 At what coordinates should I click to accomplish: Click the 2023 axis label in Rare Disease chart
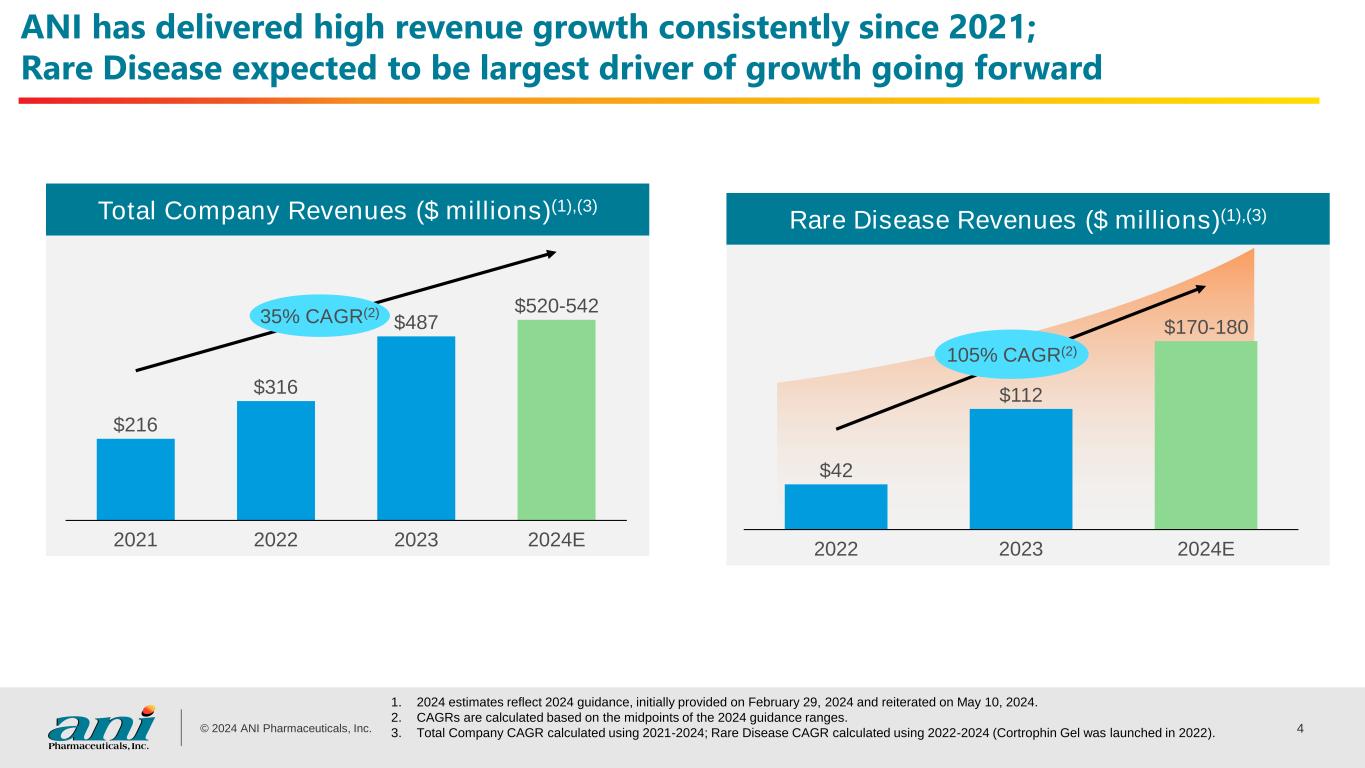(x=1021, y=549)
